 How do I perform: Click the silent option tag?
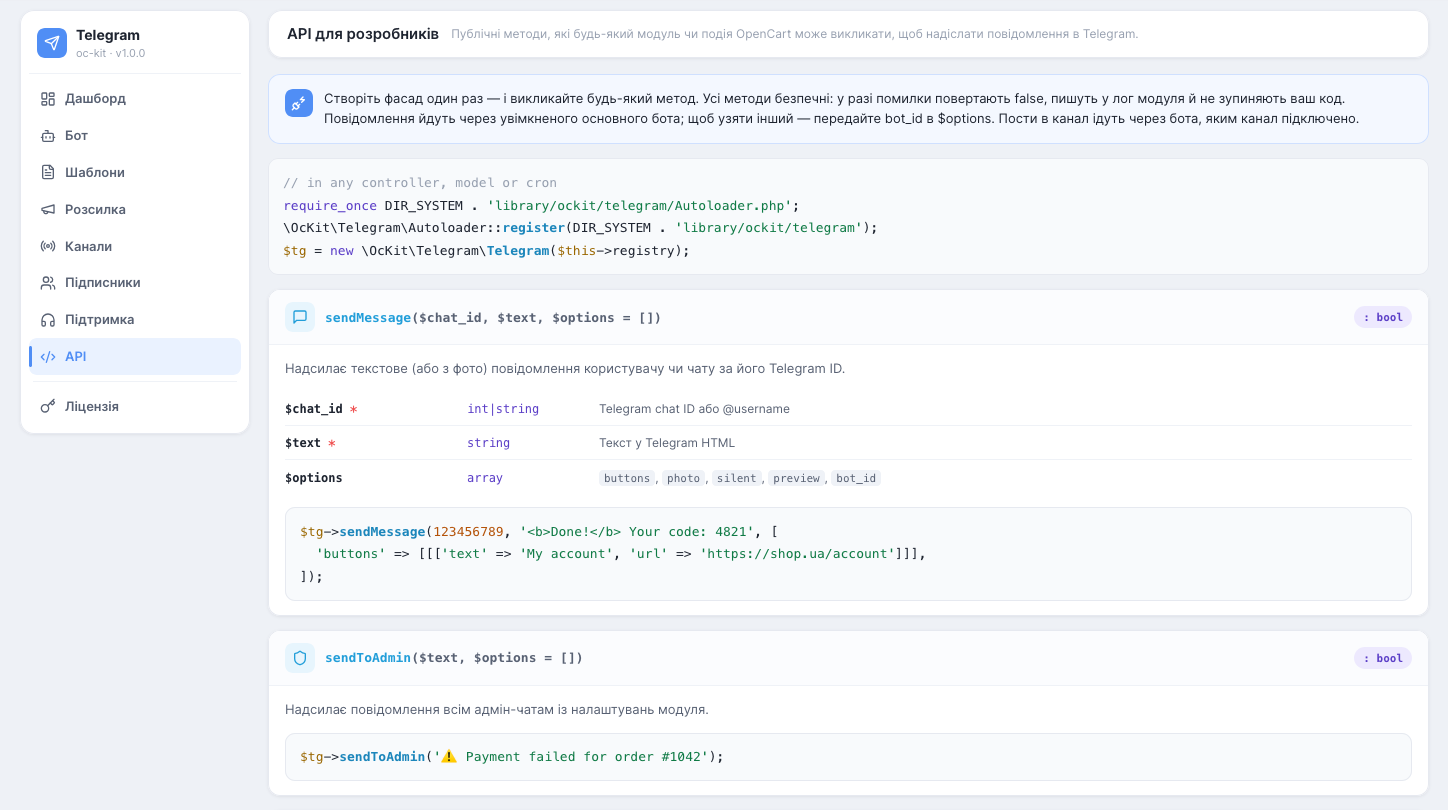737,478
